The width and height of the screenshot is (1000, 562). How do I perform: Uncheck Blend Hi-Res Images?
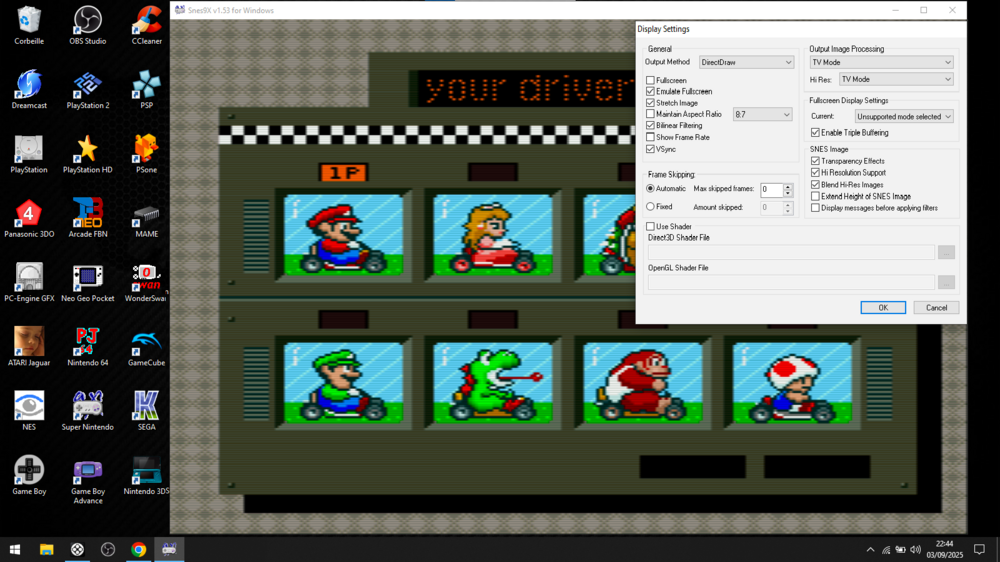coord(815,184)
